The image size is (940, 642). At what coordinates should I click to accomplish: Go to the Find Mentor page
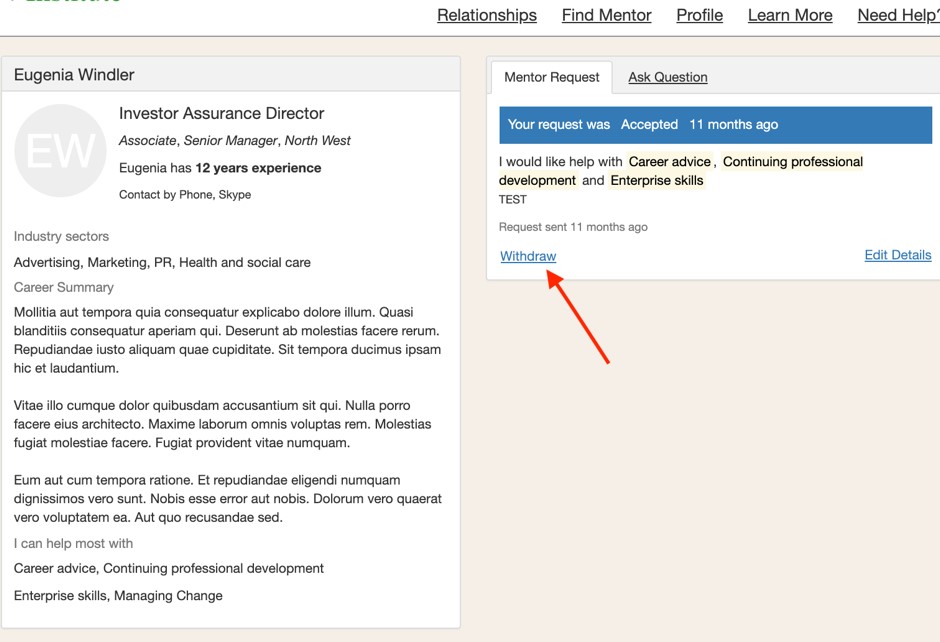pyautogui.click(x=606, y=15)
